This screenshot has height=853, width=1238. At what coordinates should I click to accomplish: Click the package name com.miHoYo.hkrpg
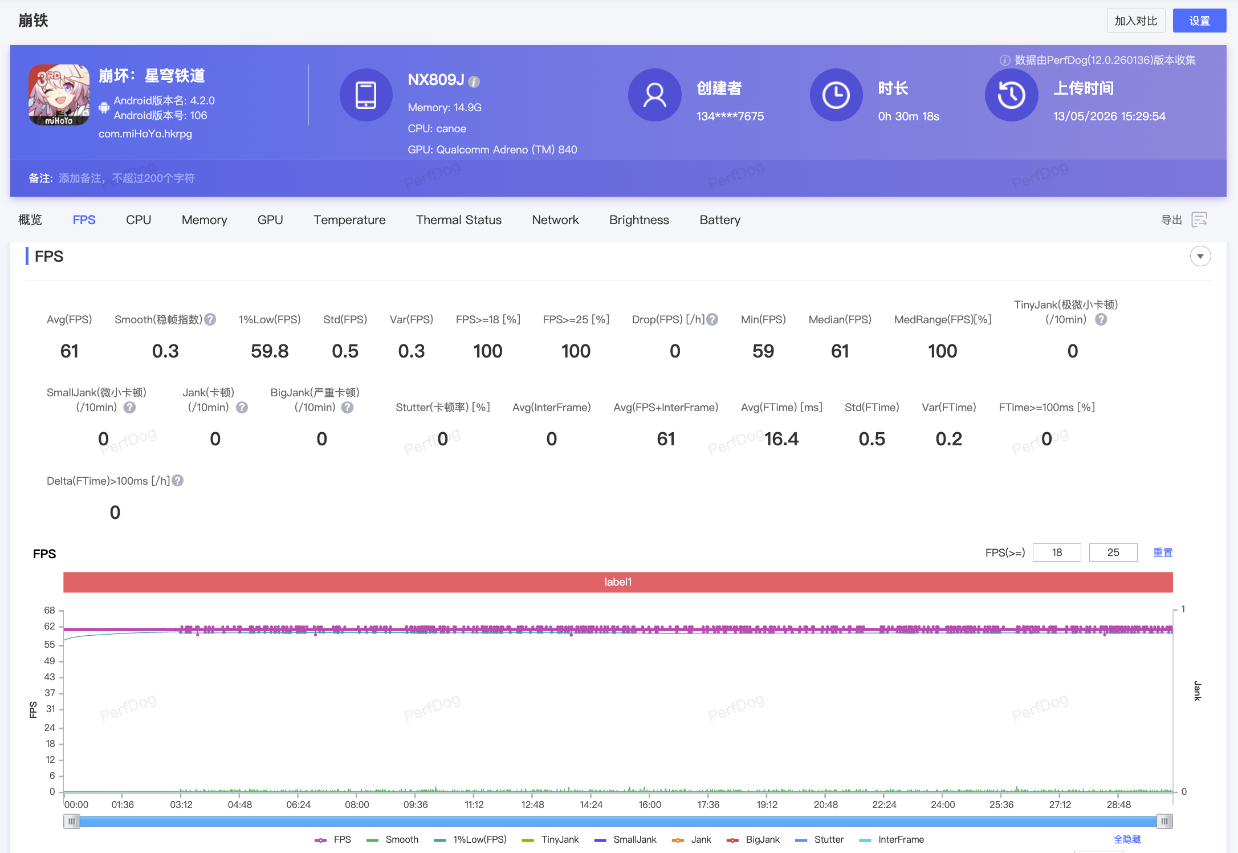click(x=145, y=133)
